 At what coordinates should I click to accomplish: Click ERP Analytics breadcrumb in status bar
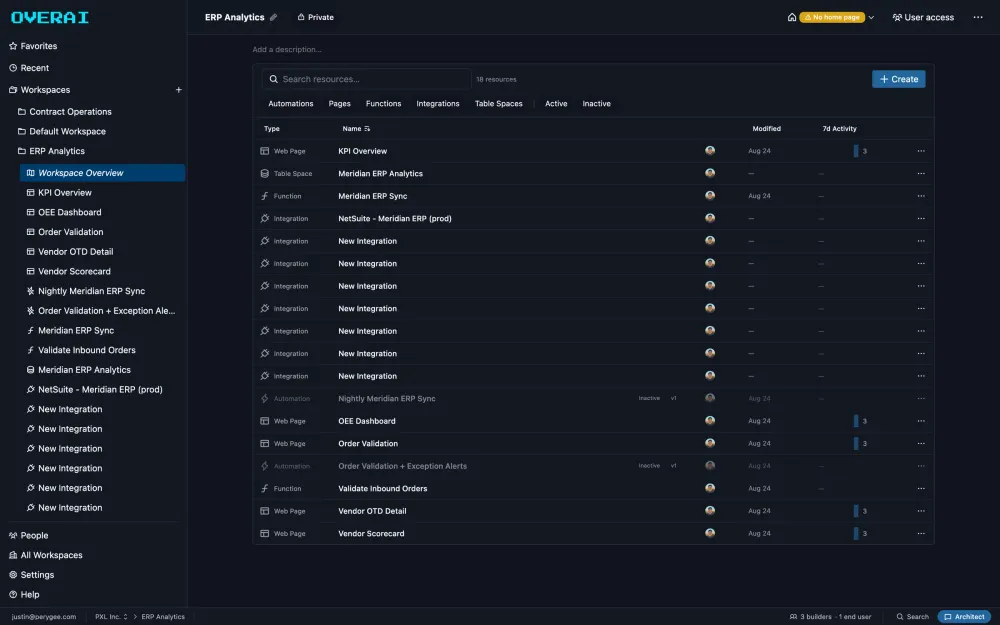(x=163, y=617)
